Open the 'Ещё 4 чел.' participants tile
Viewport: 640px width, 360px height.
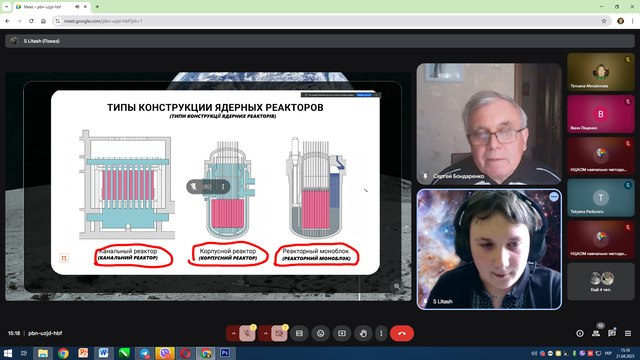tap(601, 281)
